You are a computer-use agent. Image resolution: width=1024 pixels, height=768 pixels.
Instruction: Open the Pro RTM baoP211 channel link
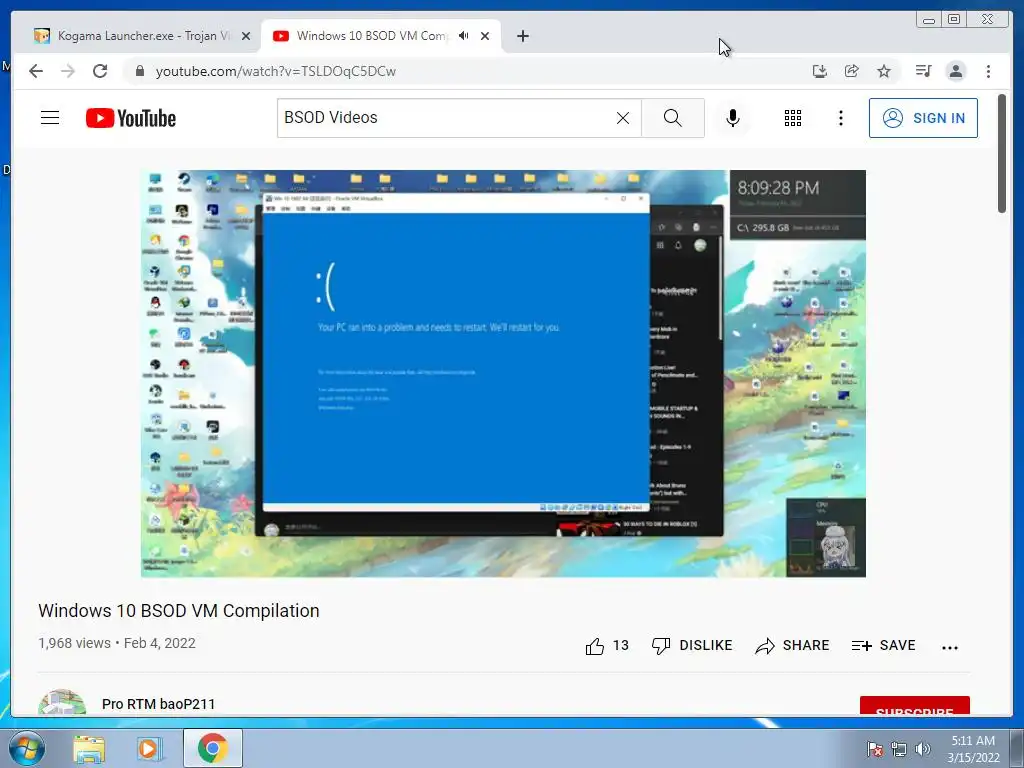tap(158, 704)
